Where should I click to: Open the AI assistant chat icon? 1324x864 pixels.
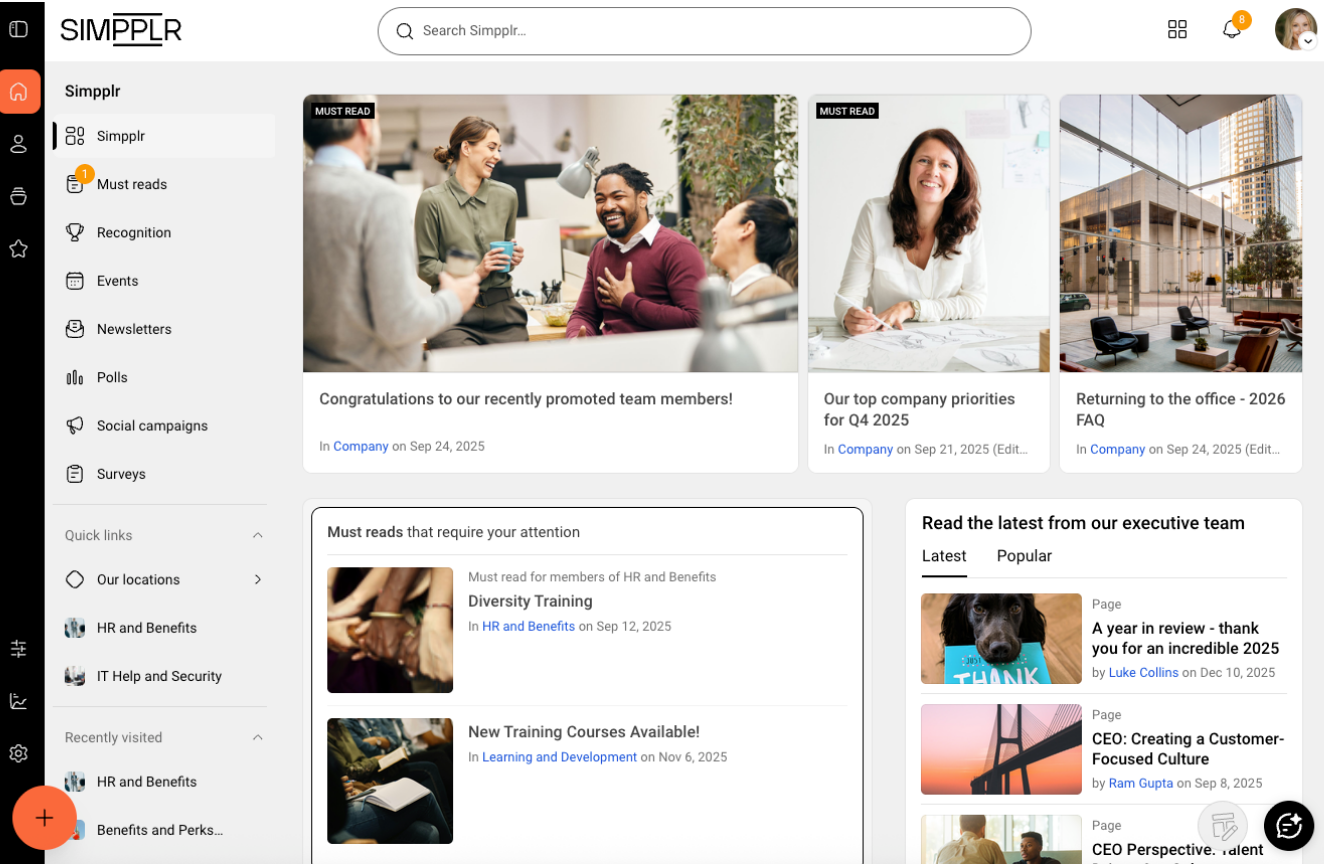1288,825
